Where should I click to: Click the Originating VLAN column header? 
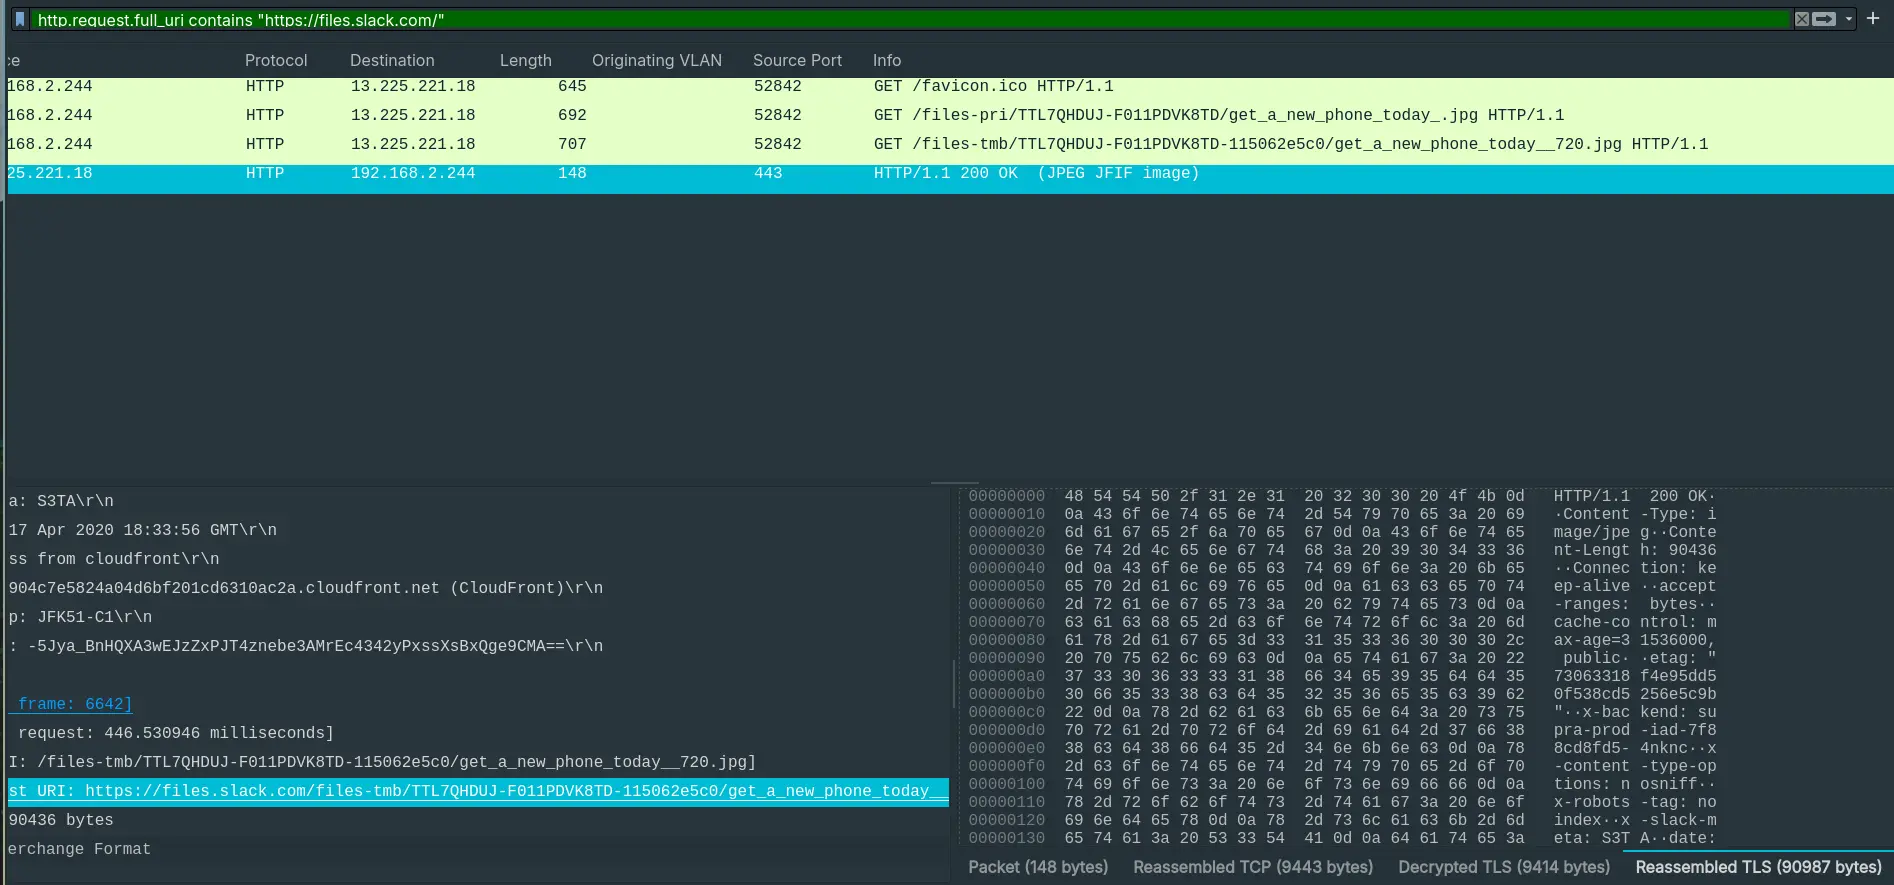click(x=656, y=60)
